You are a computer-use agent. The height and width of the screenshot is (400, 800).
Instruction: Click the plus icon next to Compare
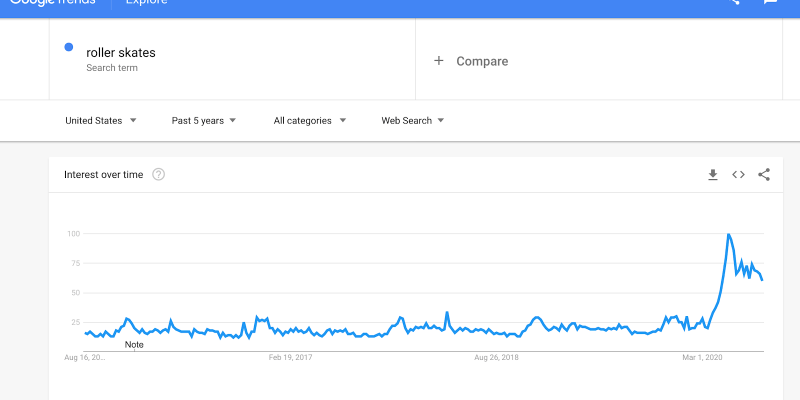[x=438, y=61]
